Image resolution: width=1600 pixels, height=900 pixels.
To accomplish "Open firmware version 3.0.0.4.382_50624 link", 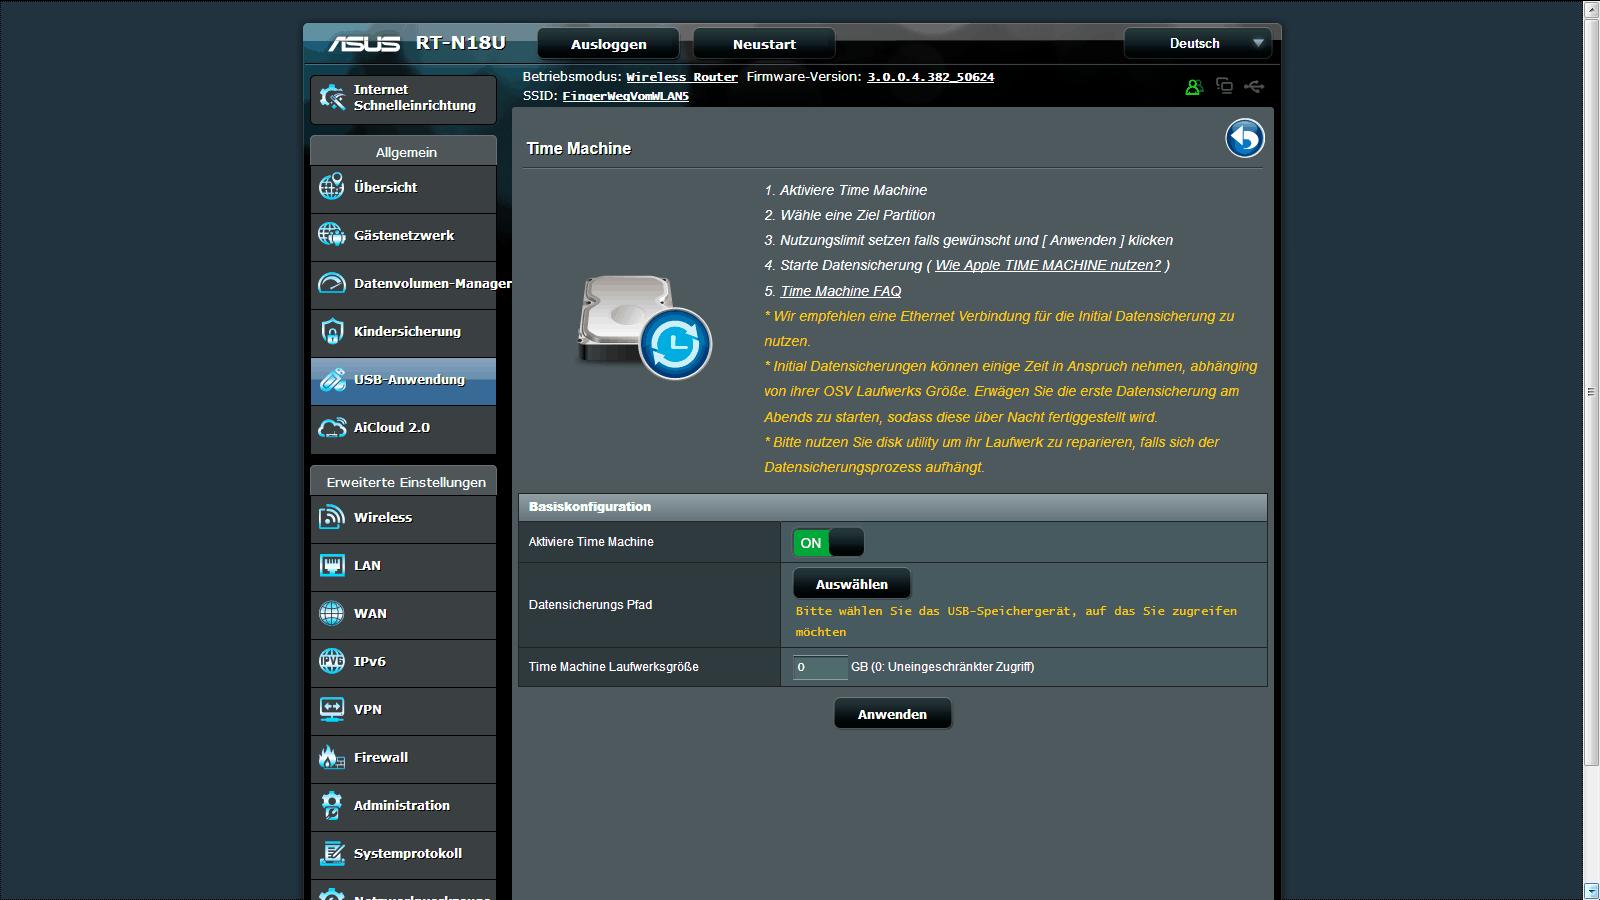I will pos(930,77).
